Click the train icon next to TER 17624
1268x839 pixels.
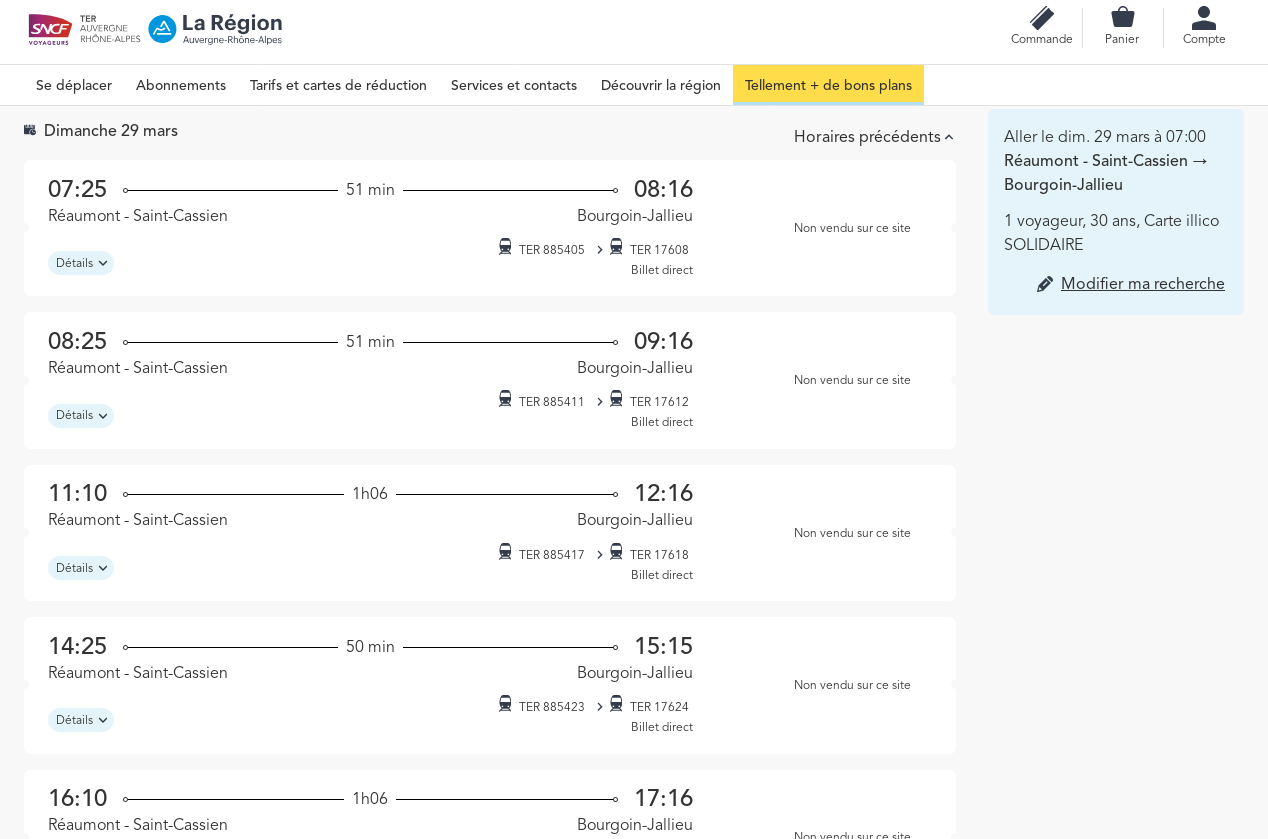[x=616, y=704]
